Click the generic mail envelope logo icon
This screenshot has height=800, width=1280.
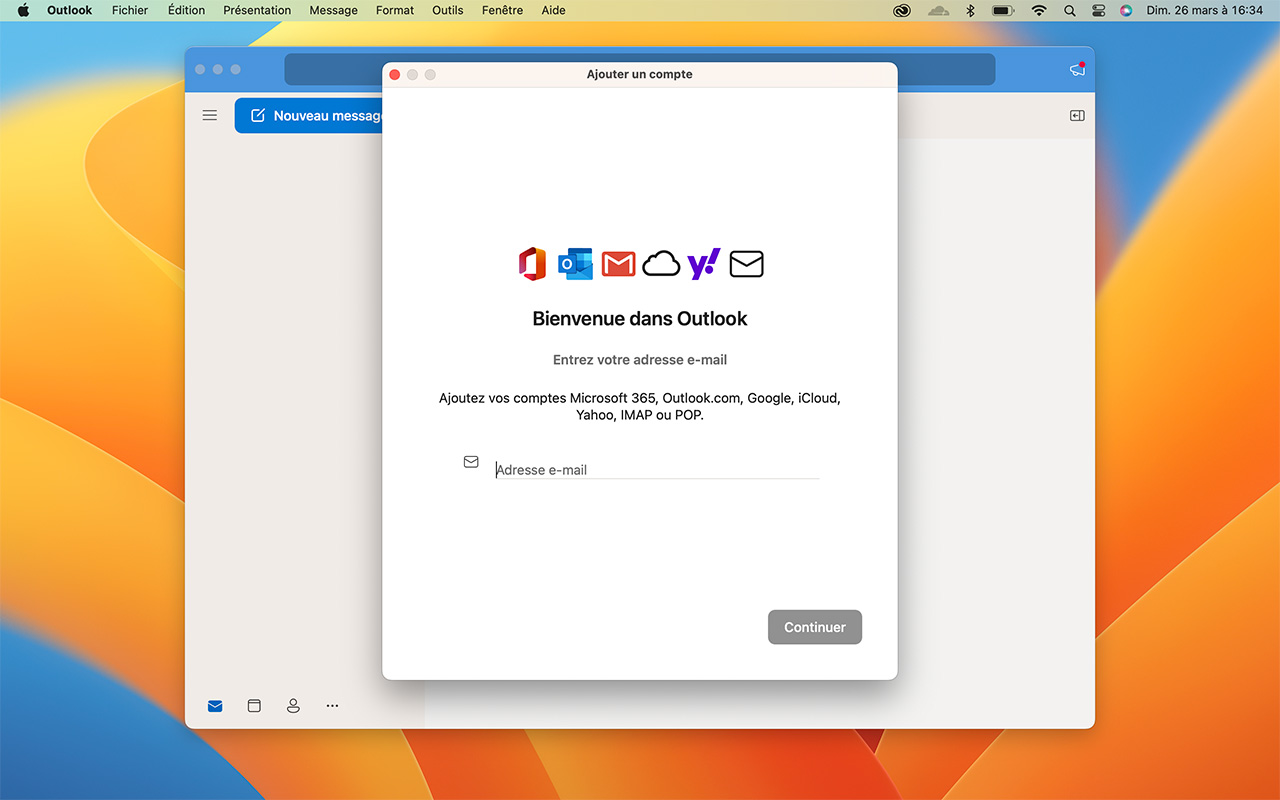pos(746,264)
